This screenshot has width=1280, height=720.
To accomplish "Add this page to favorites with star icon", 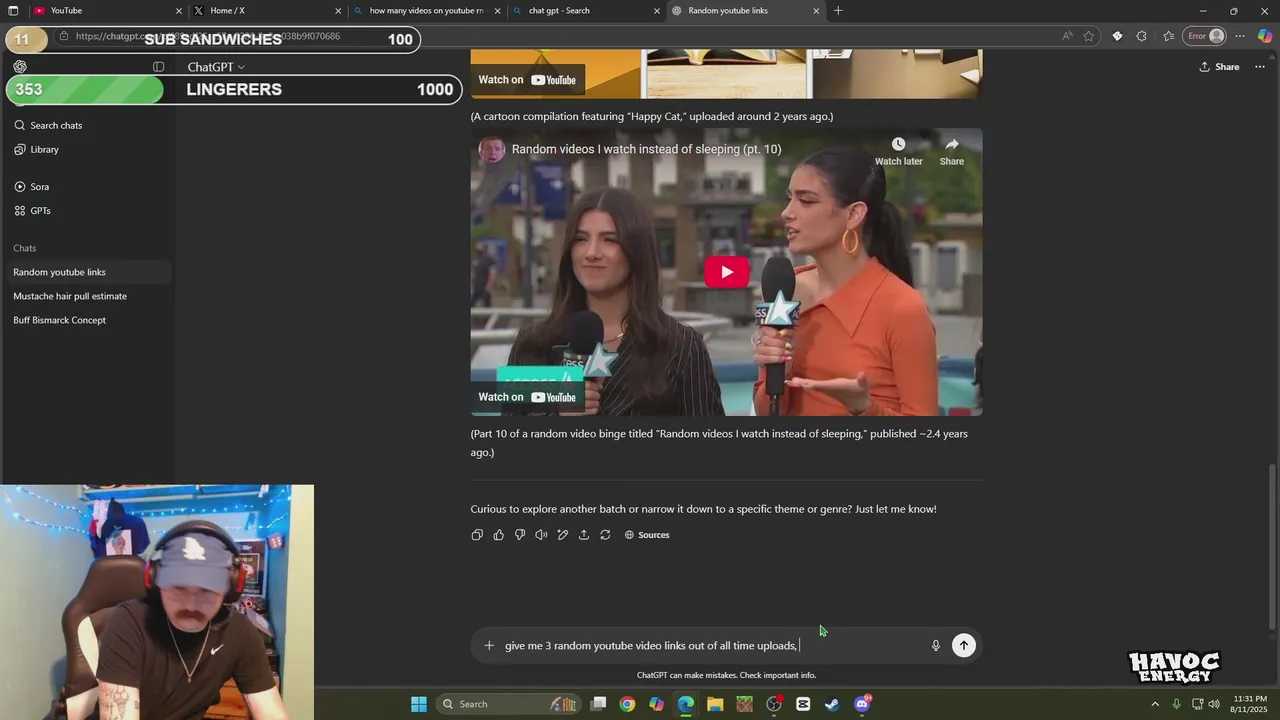I will 1089,36.
